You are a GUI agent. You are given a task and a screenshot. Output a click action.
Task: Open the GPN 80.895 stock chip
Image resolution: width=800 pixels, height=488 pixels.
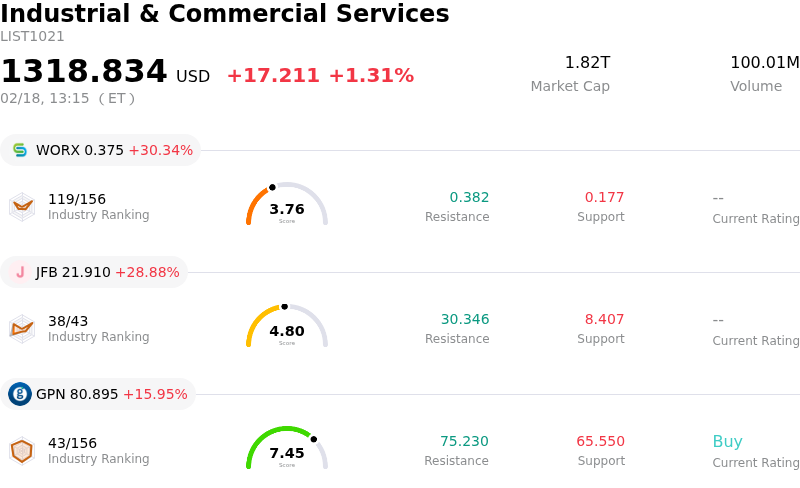pyautogui.click(x=98, y=394)
